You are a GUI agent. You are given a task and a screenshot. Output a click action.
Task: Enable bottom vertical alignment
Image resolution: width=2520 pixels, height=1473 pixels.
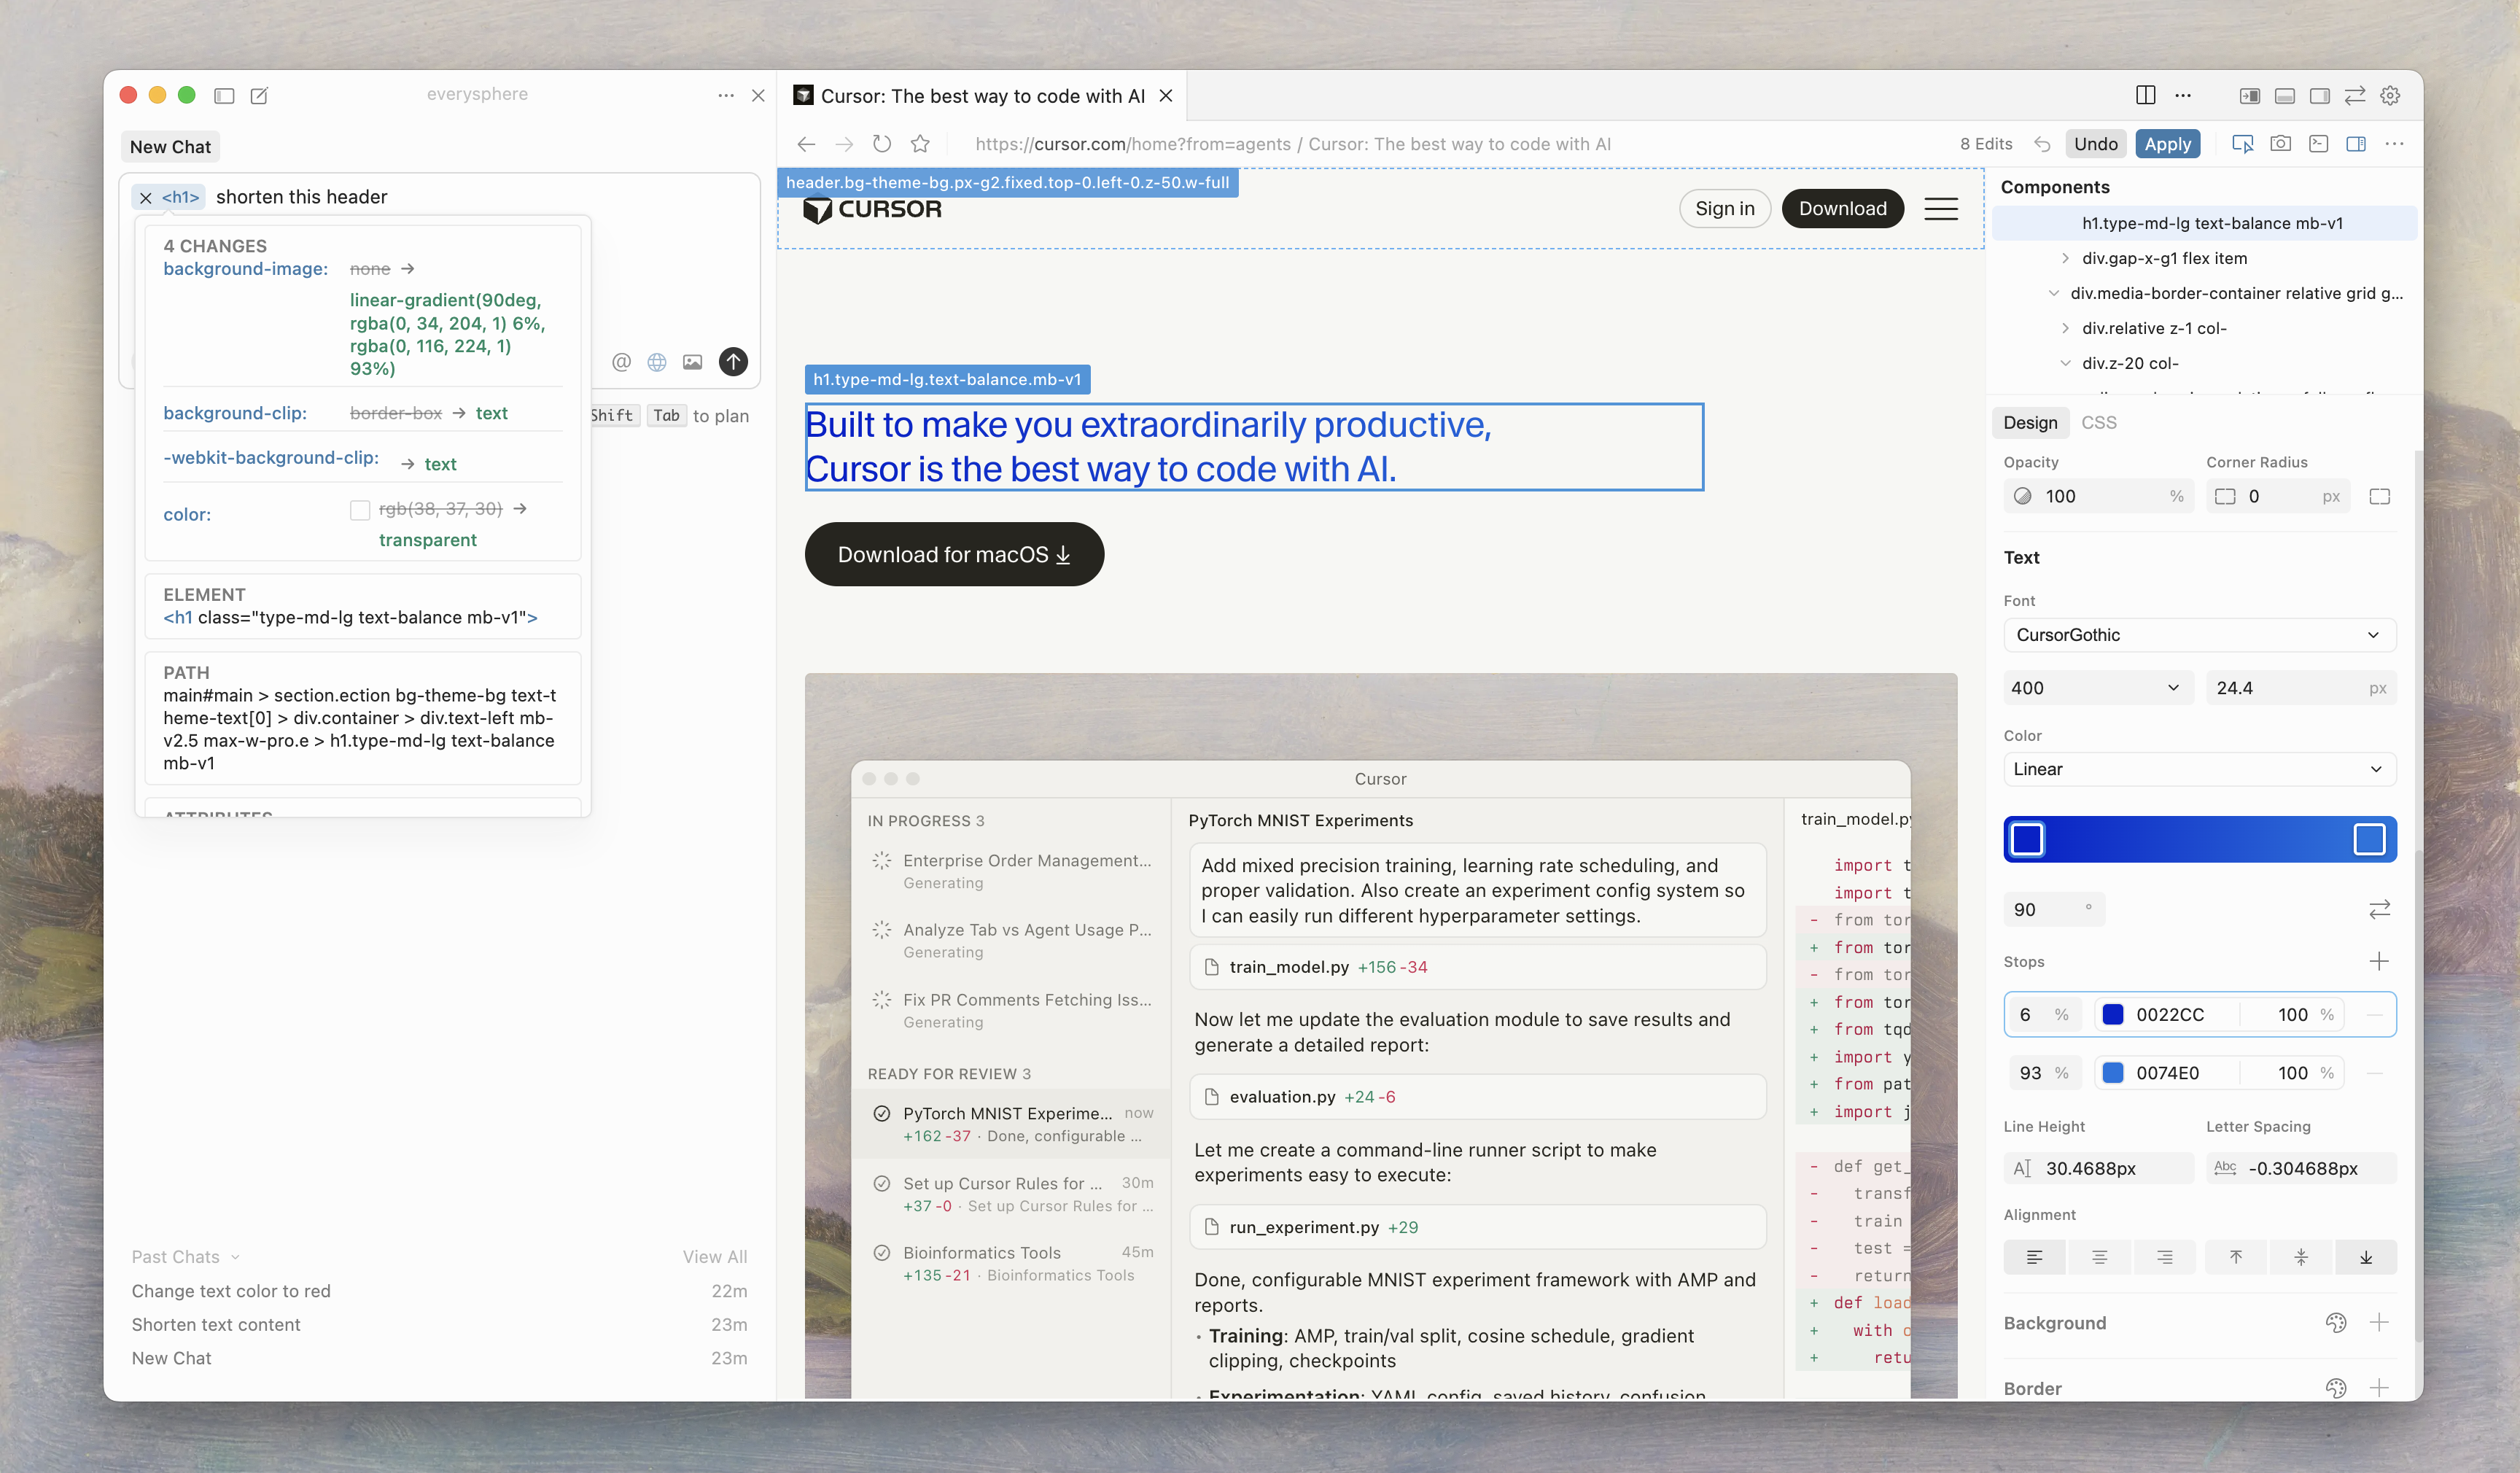(x=2366, y=1257)
